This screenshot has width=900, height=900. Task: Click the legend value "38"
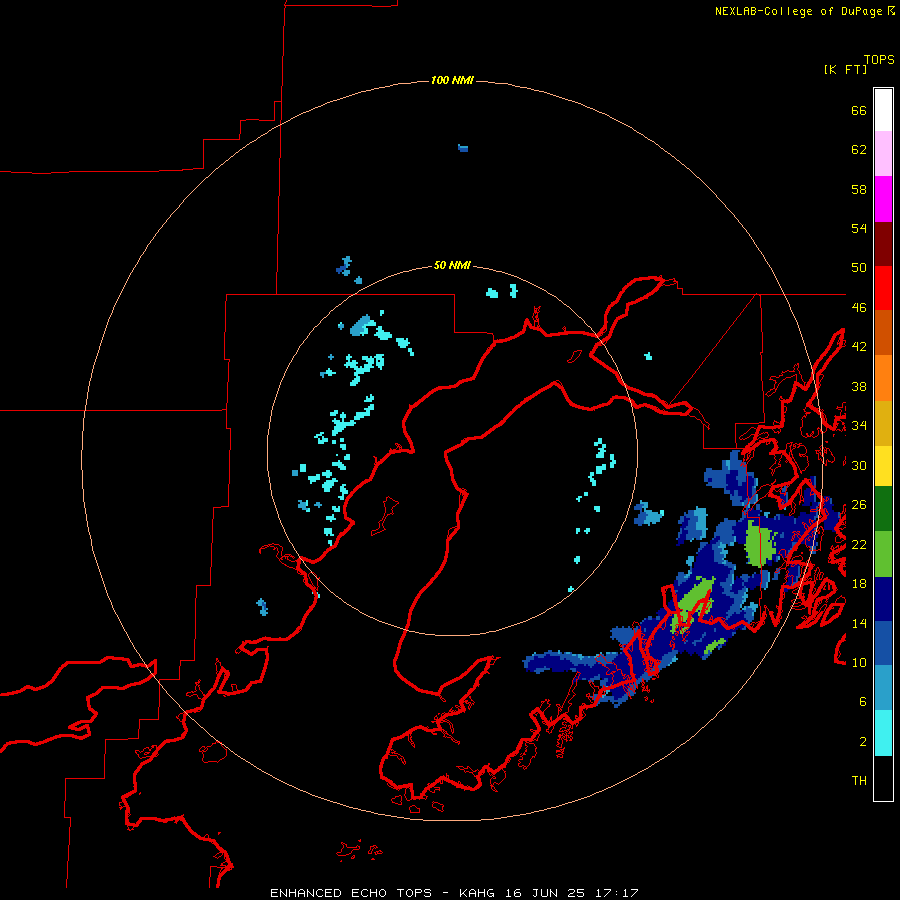(x=859, y=386)
